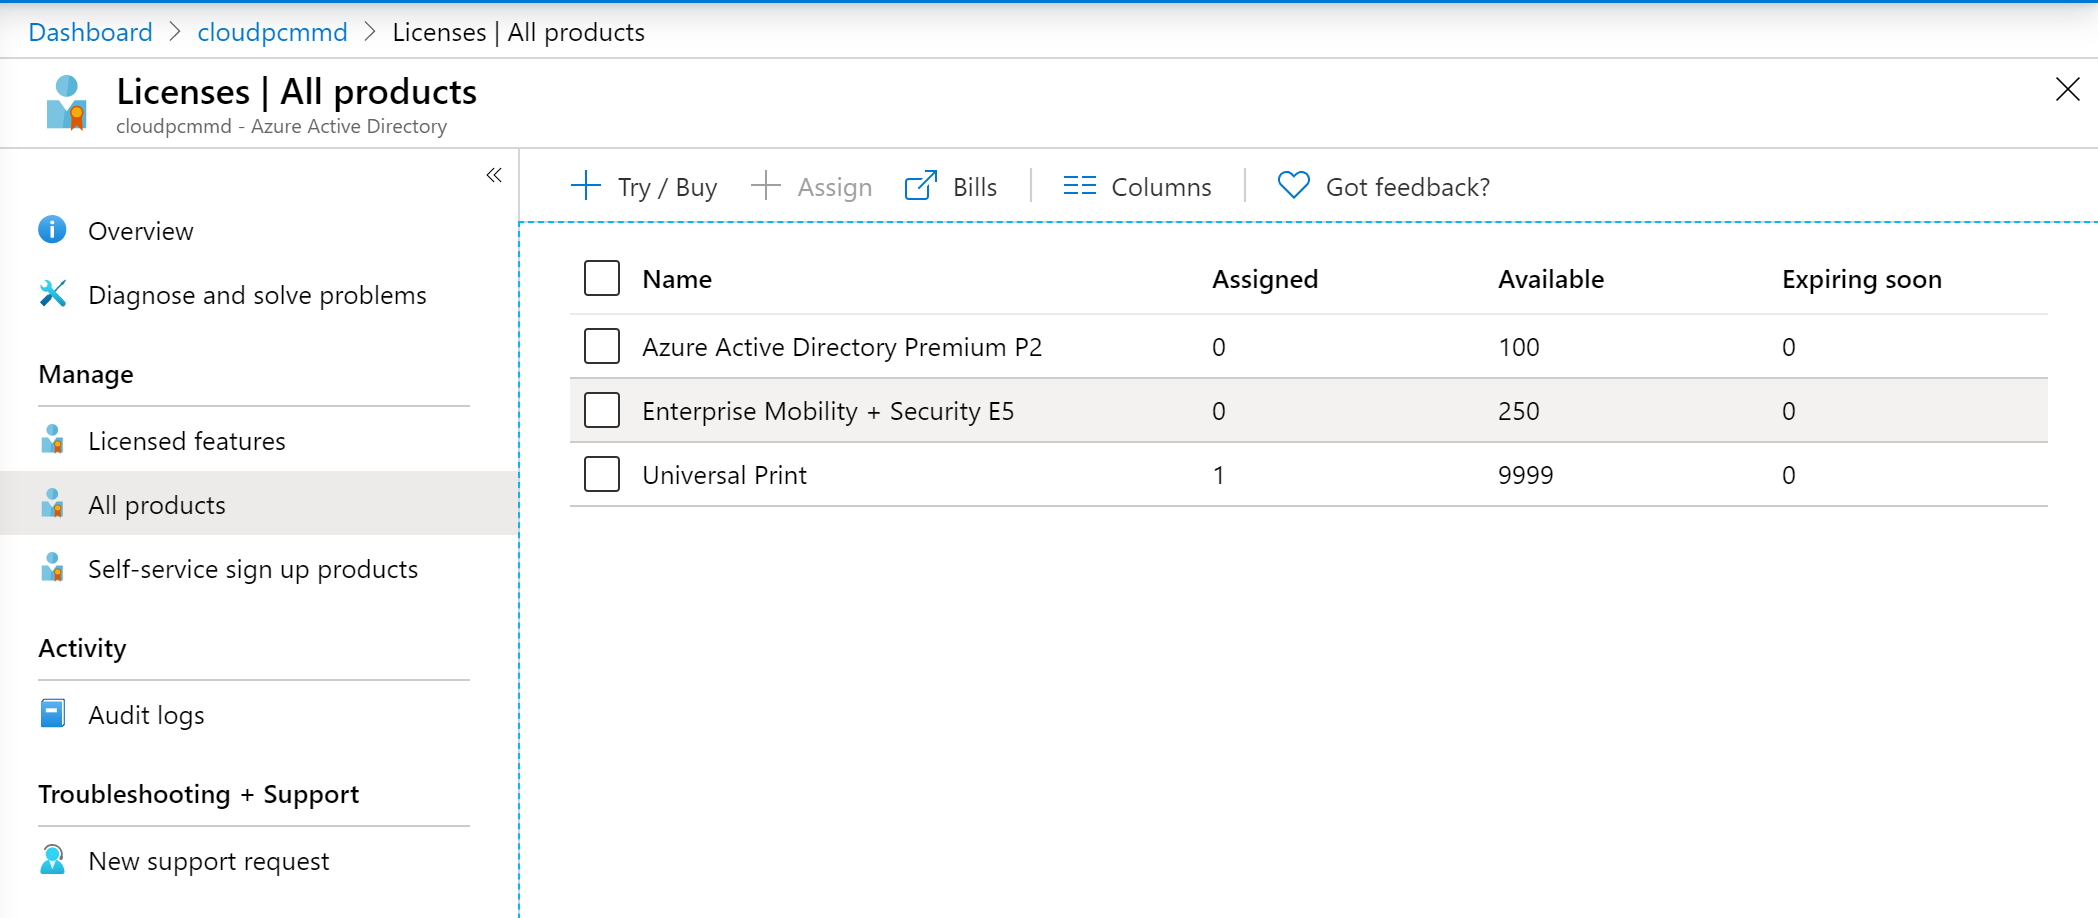
Task: Select All products in the sidebar
Action: coord(156,505)
